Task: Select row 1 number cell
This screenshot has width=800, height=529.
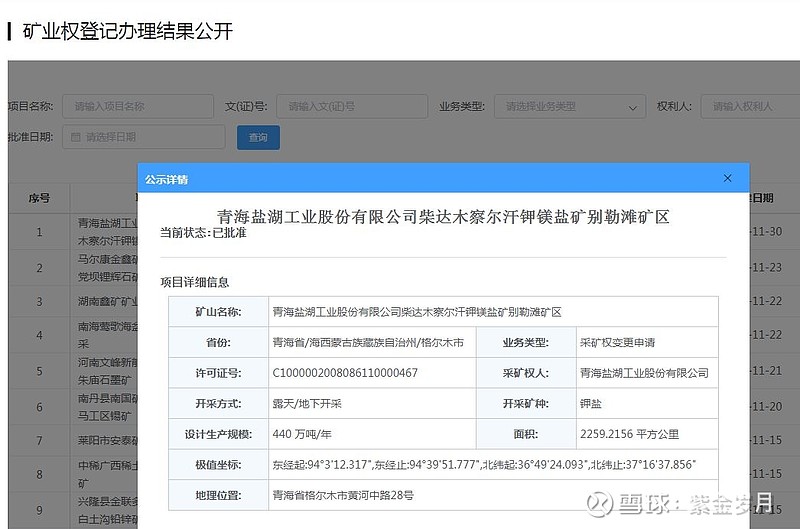Action: coord(39,232)
